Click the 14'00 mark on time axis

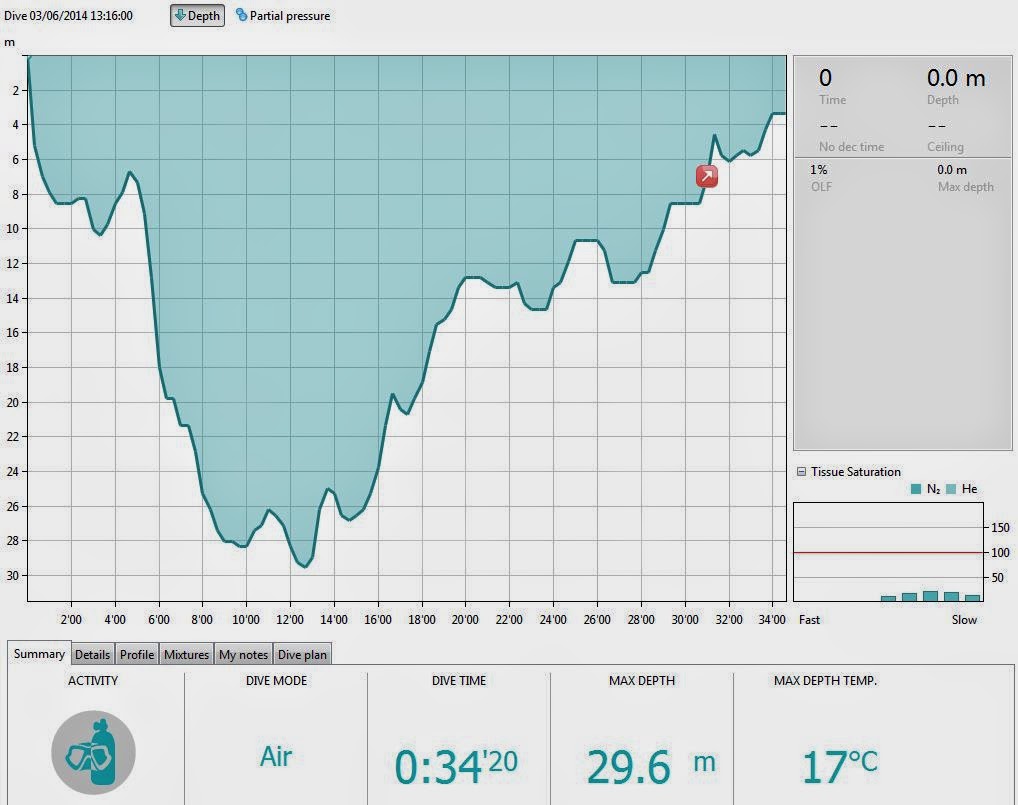(334, 619)
